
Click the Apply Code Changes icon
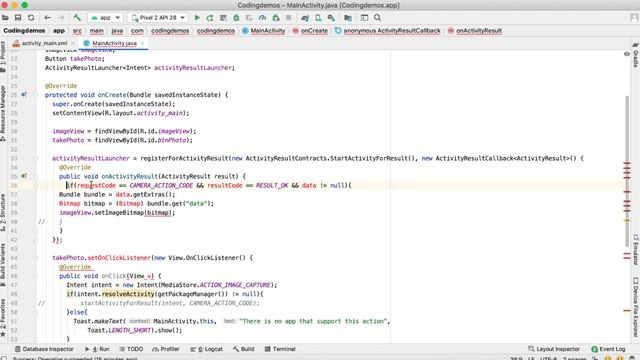click(x=223, y=18)
